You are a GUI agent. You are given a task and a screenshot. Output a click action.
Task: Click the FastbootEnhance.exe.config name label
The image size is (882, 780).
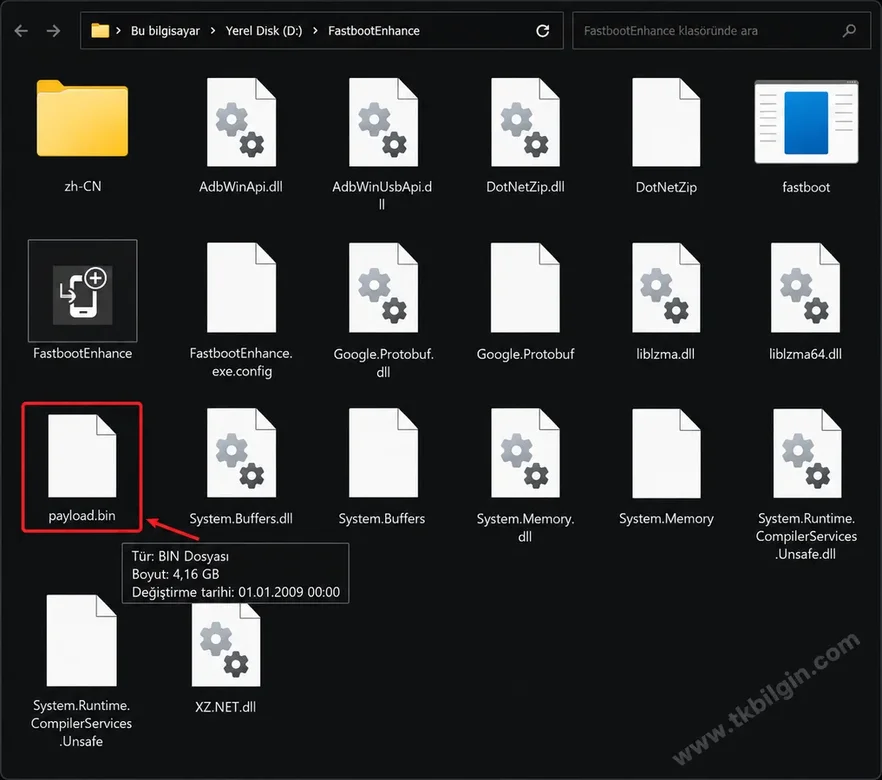point(241,362)
